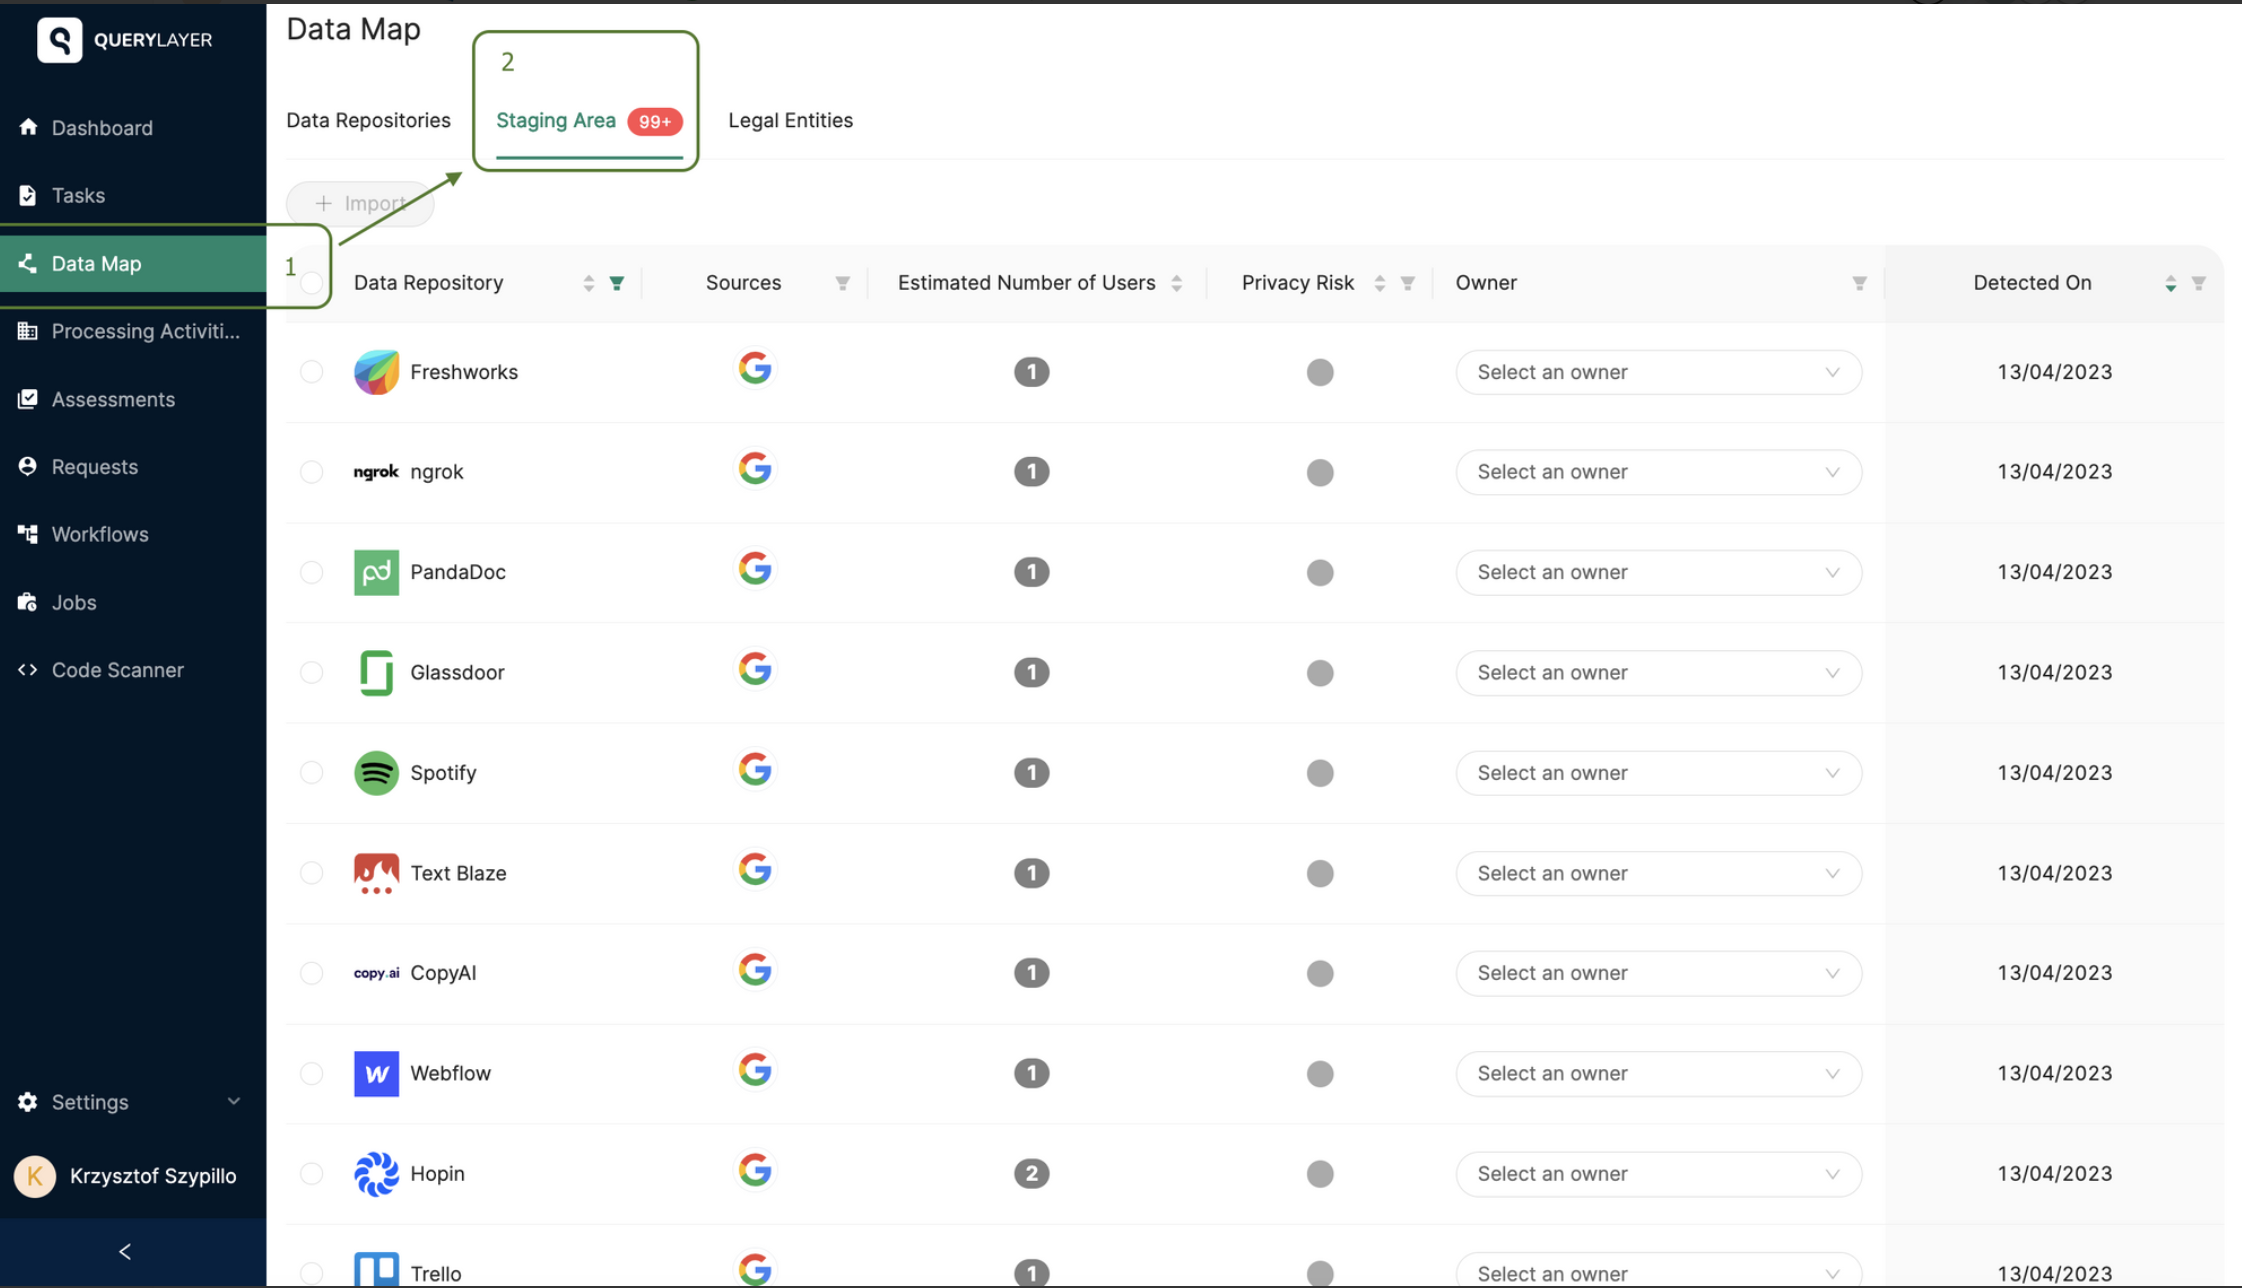Click the Google source icon for Spotify
This screenshot has height=1288, width=2242.
(x=755, y=770)
